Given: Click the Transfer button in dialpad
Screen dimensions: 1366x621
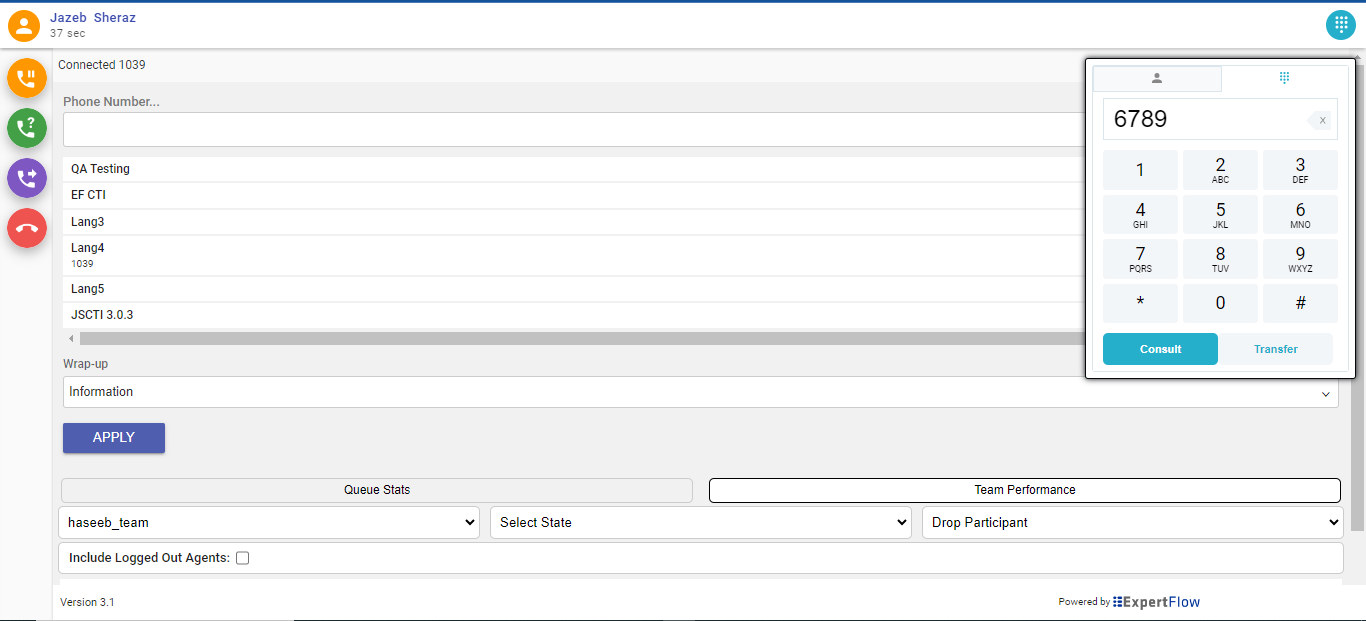Looking at the screenshot, I should [x=1275, y=349].
